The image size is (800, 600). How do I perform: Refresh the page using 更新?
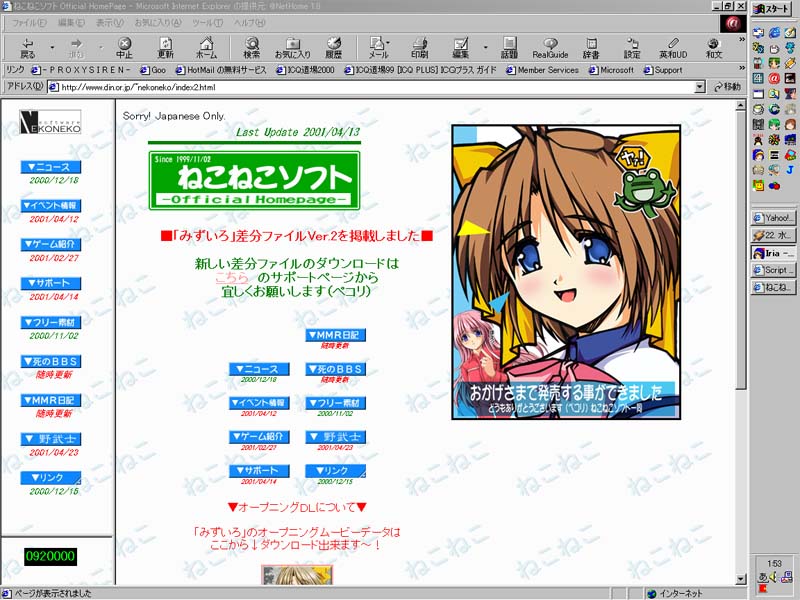165,48
